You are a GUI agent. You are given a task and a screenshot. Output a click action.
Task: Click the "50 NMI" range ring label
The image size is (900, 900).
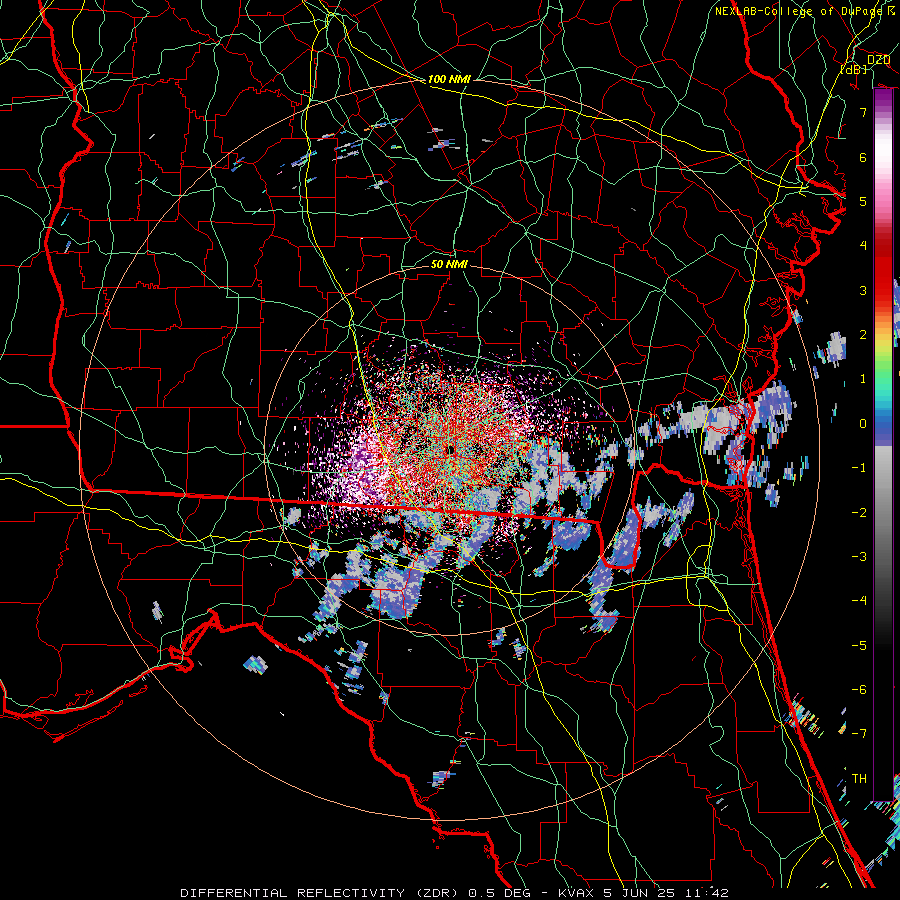(x=449, y=264)
